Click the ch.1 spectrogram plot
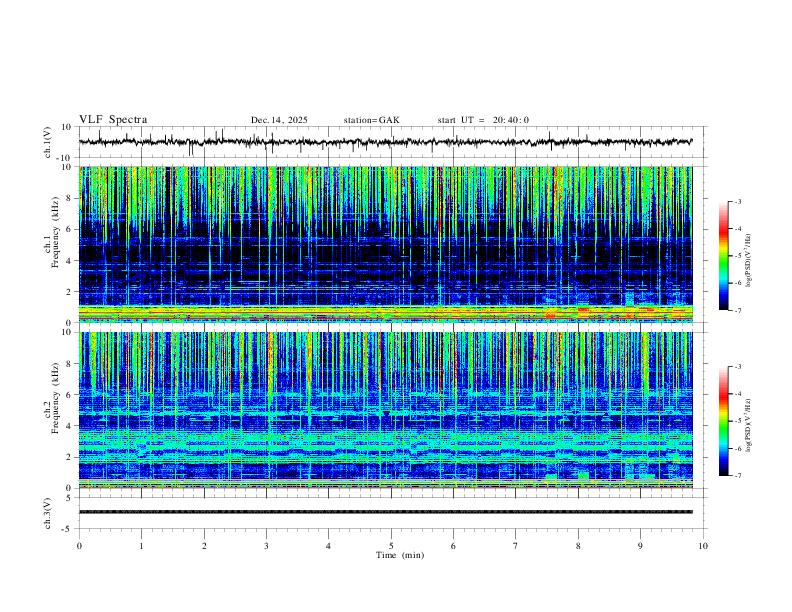Screen dimensions: 792x612 click(386, 244)
